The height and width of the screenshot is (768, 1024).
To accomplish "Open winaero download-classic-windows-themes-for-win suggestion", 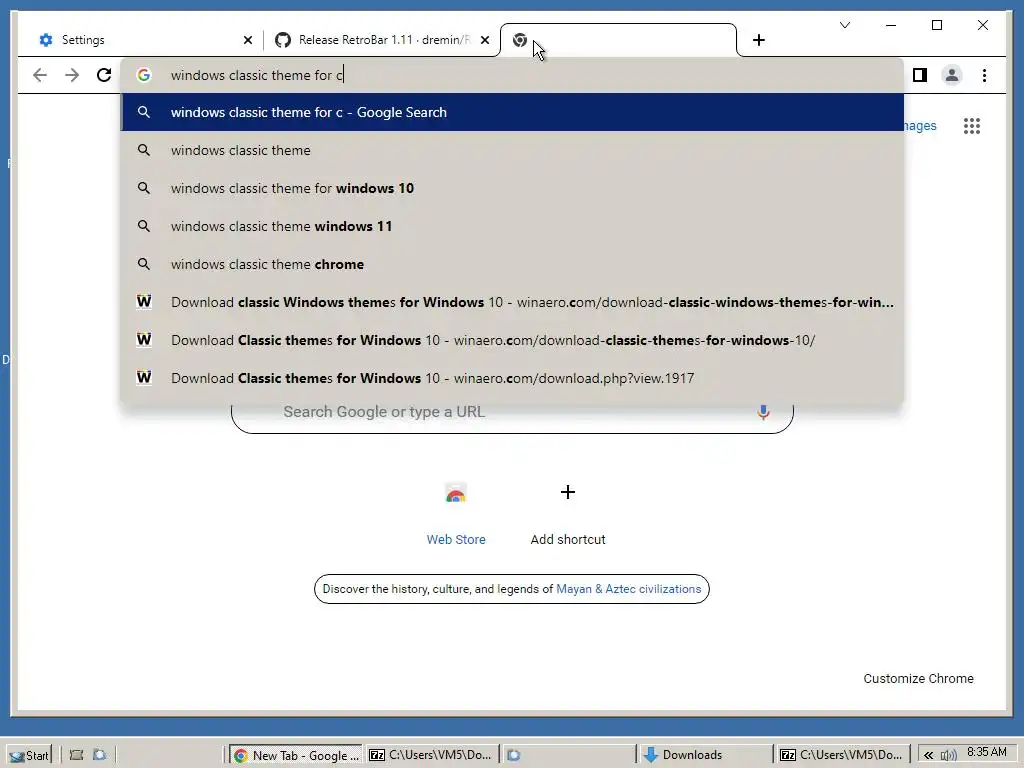I will click(x=512, y=302).
